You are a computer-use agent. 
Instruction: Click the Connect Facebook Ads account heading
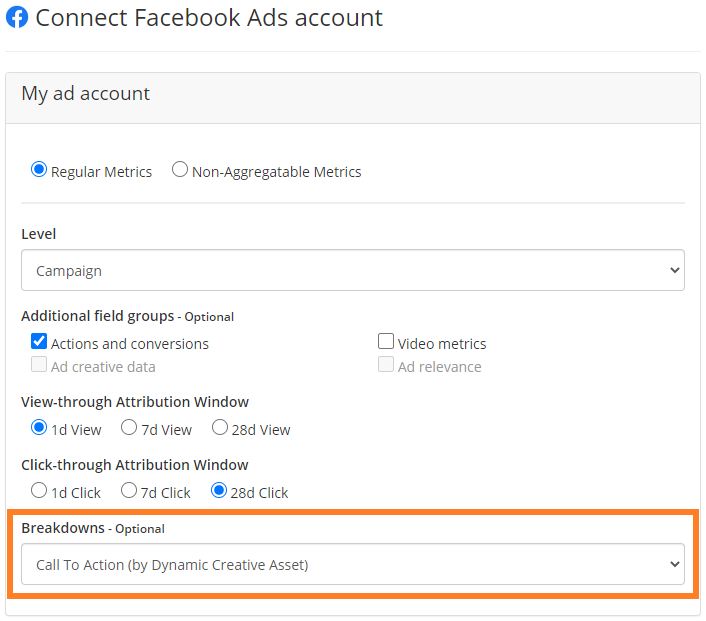(x=209, y=18)
